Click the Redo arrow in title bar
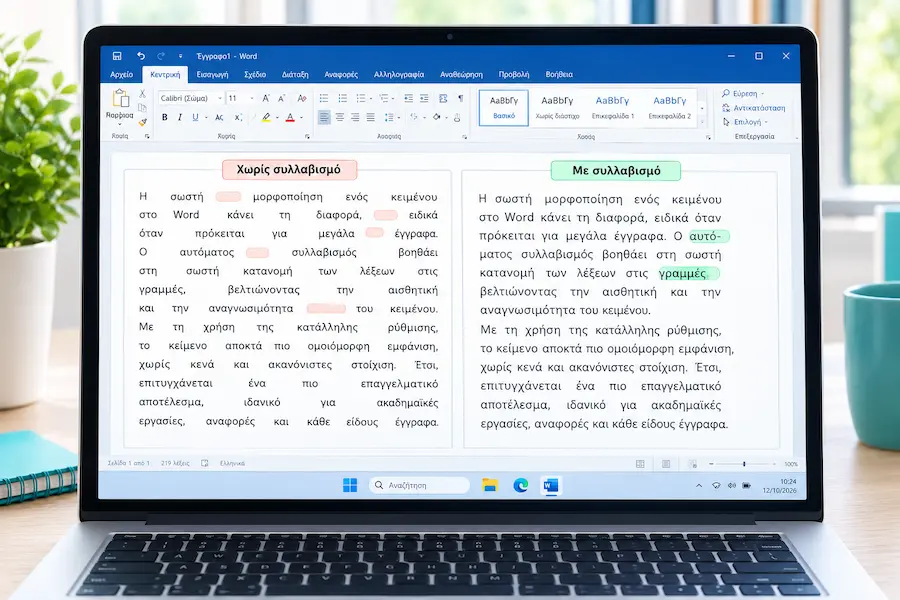This screenshot has width=900, height=600. point(161,56)
